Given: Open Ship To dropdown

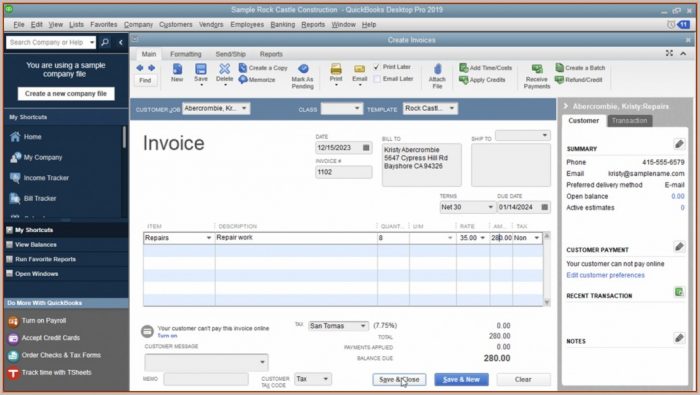Looking at the screenshot, I should pos(544,135).
